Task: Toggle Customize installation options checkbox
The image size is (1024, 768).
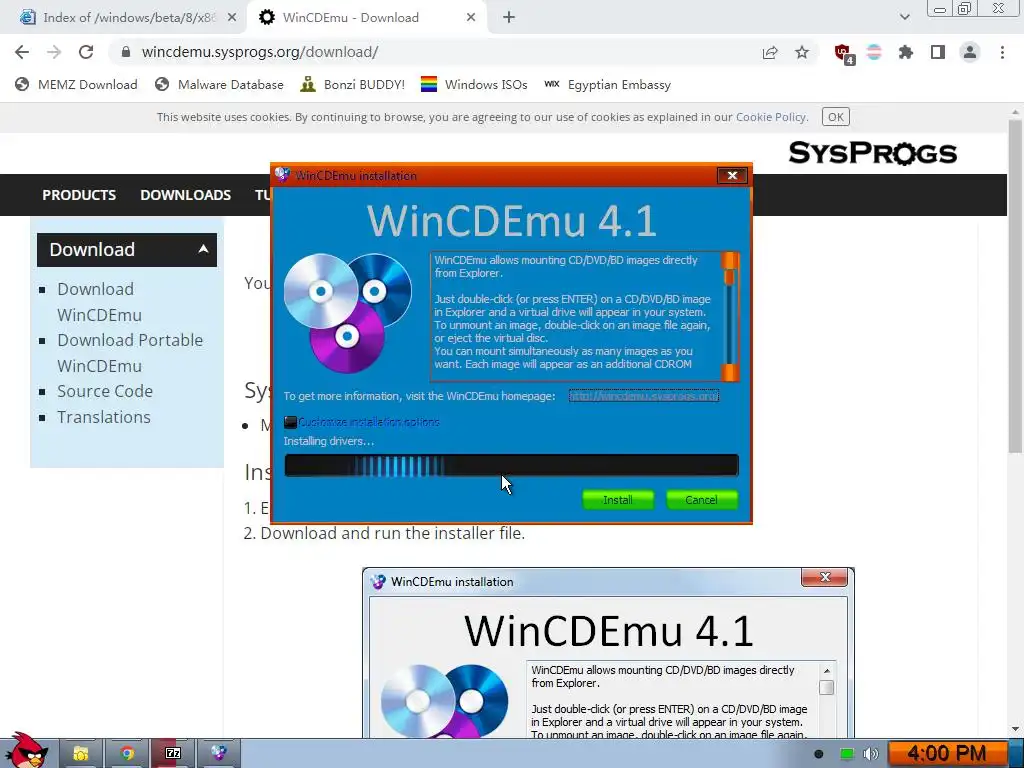Action: [291, 423]
